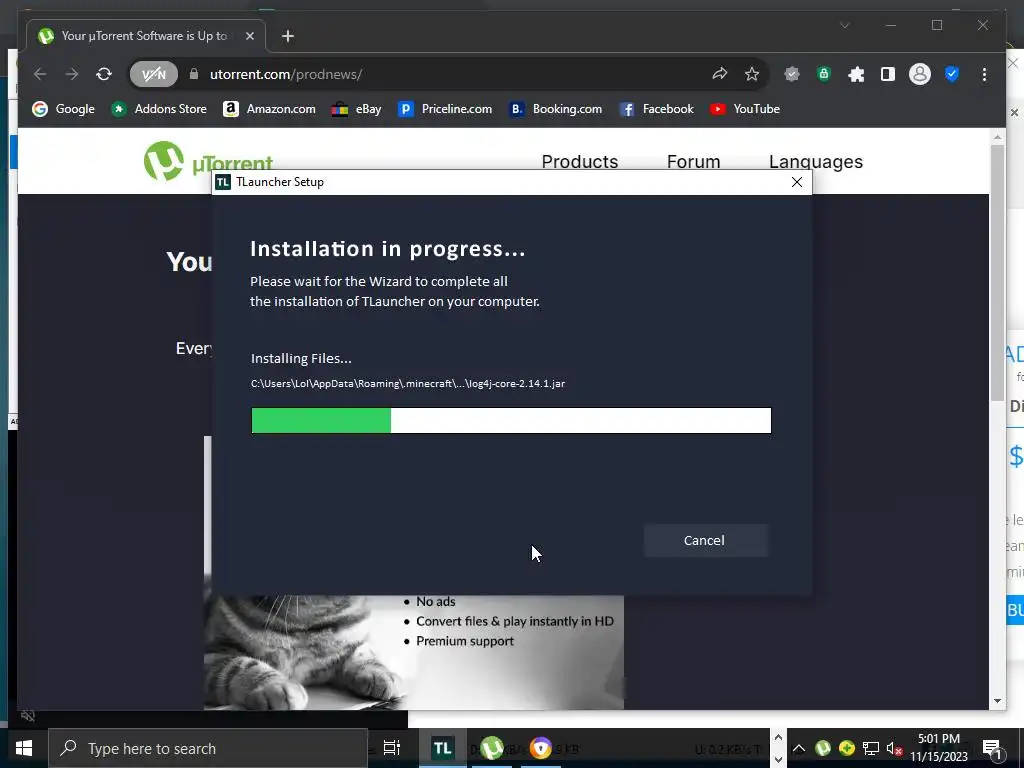1024x768 pixels.
Task: Open a new browser tab
Action: coord(288,36)
